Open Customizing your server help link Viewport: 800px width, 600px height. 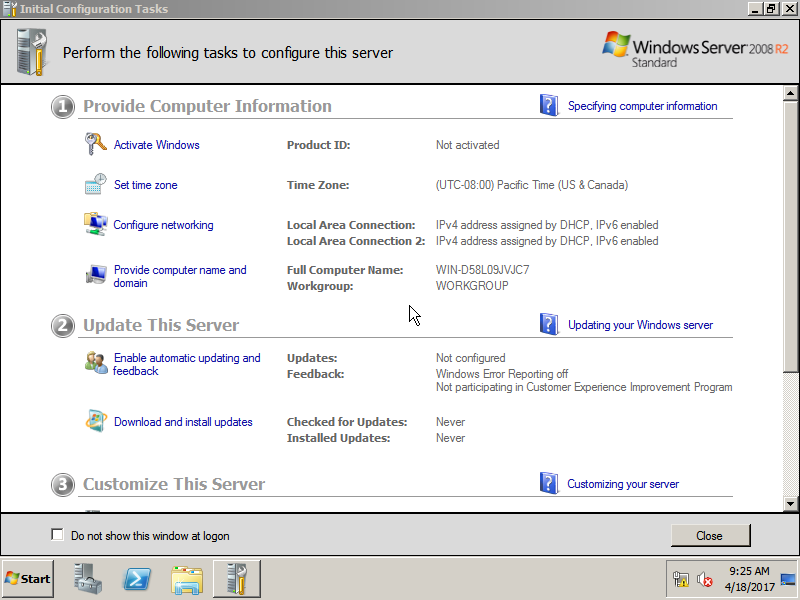pos(623,484)
